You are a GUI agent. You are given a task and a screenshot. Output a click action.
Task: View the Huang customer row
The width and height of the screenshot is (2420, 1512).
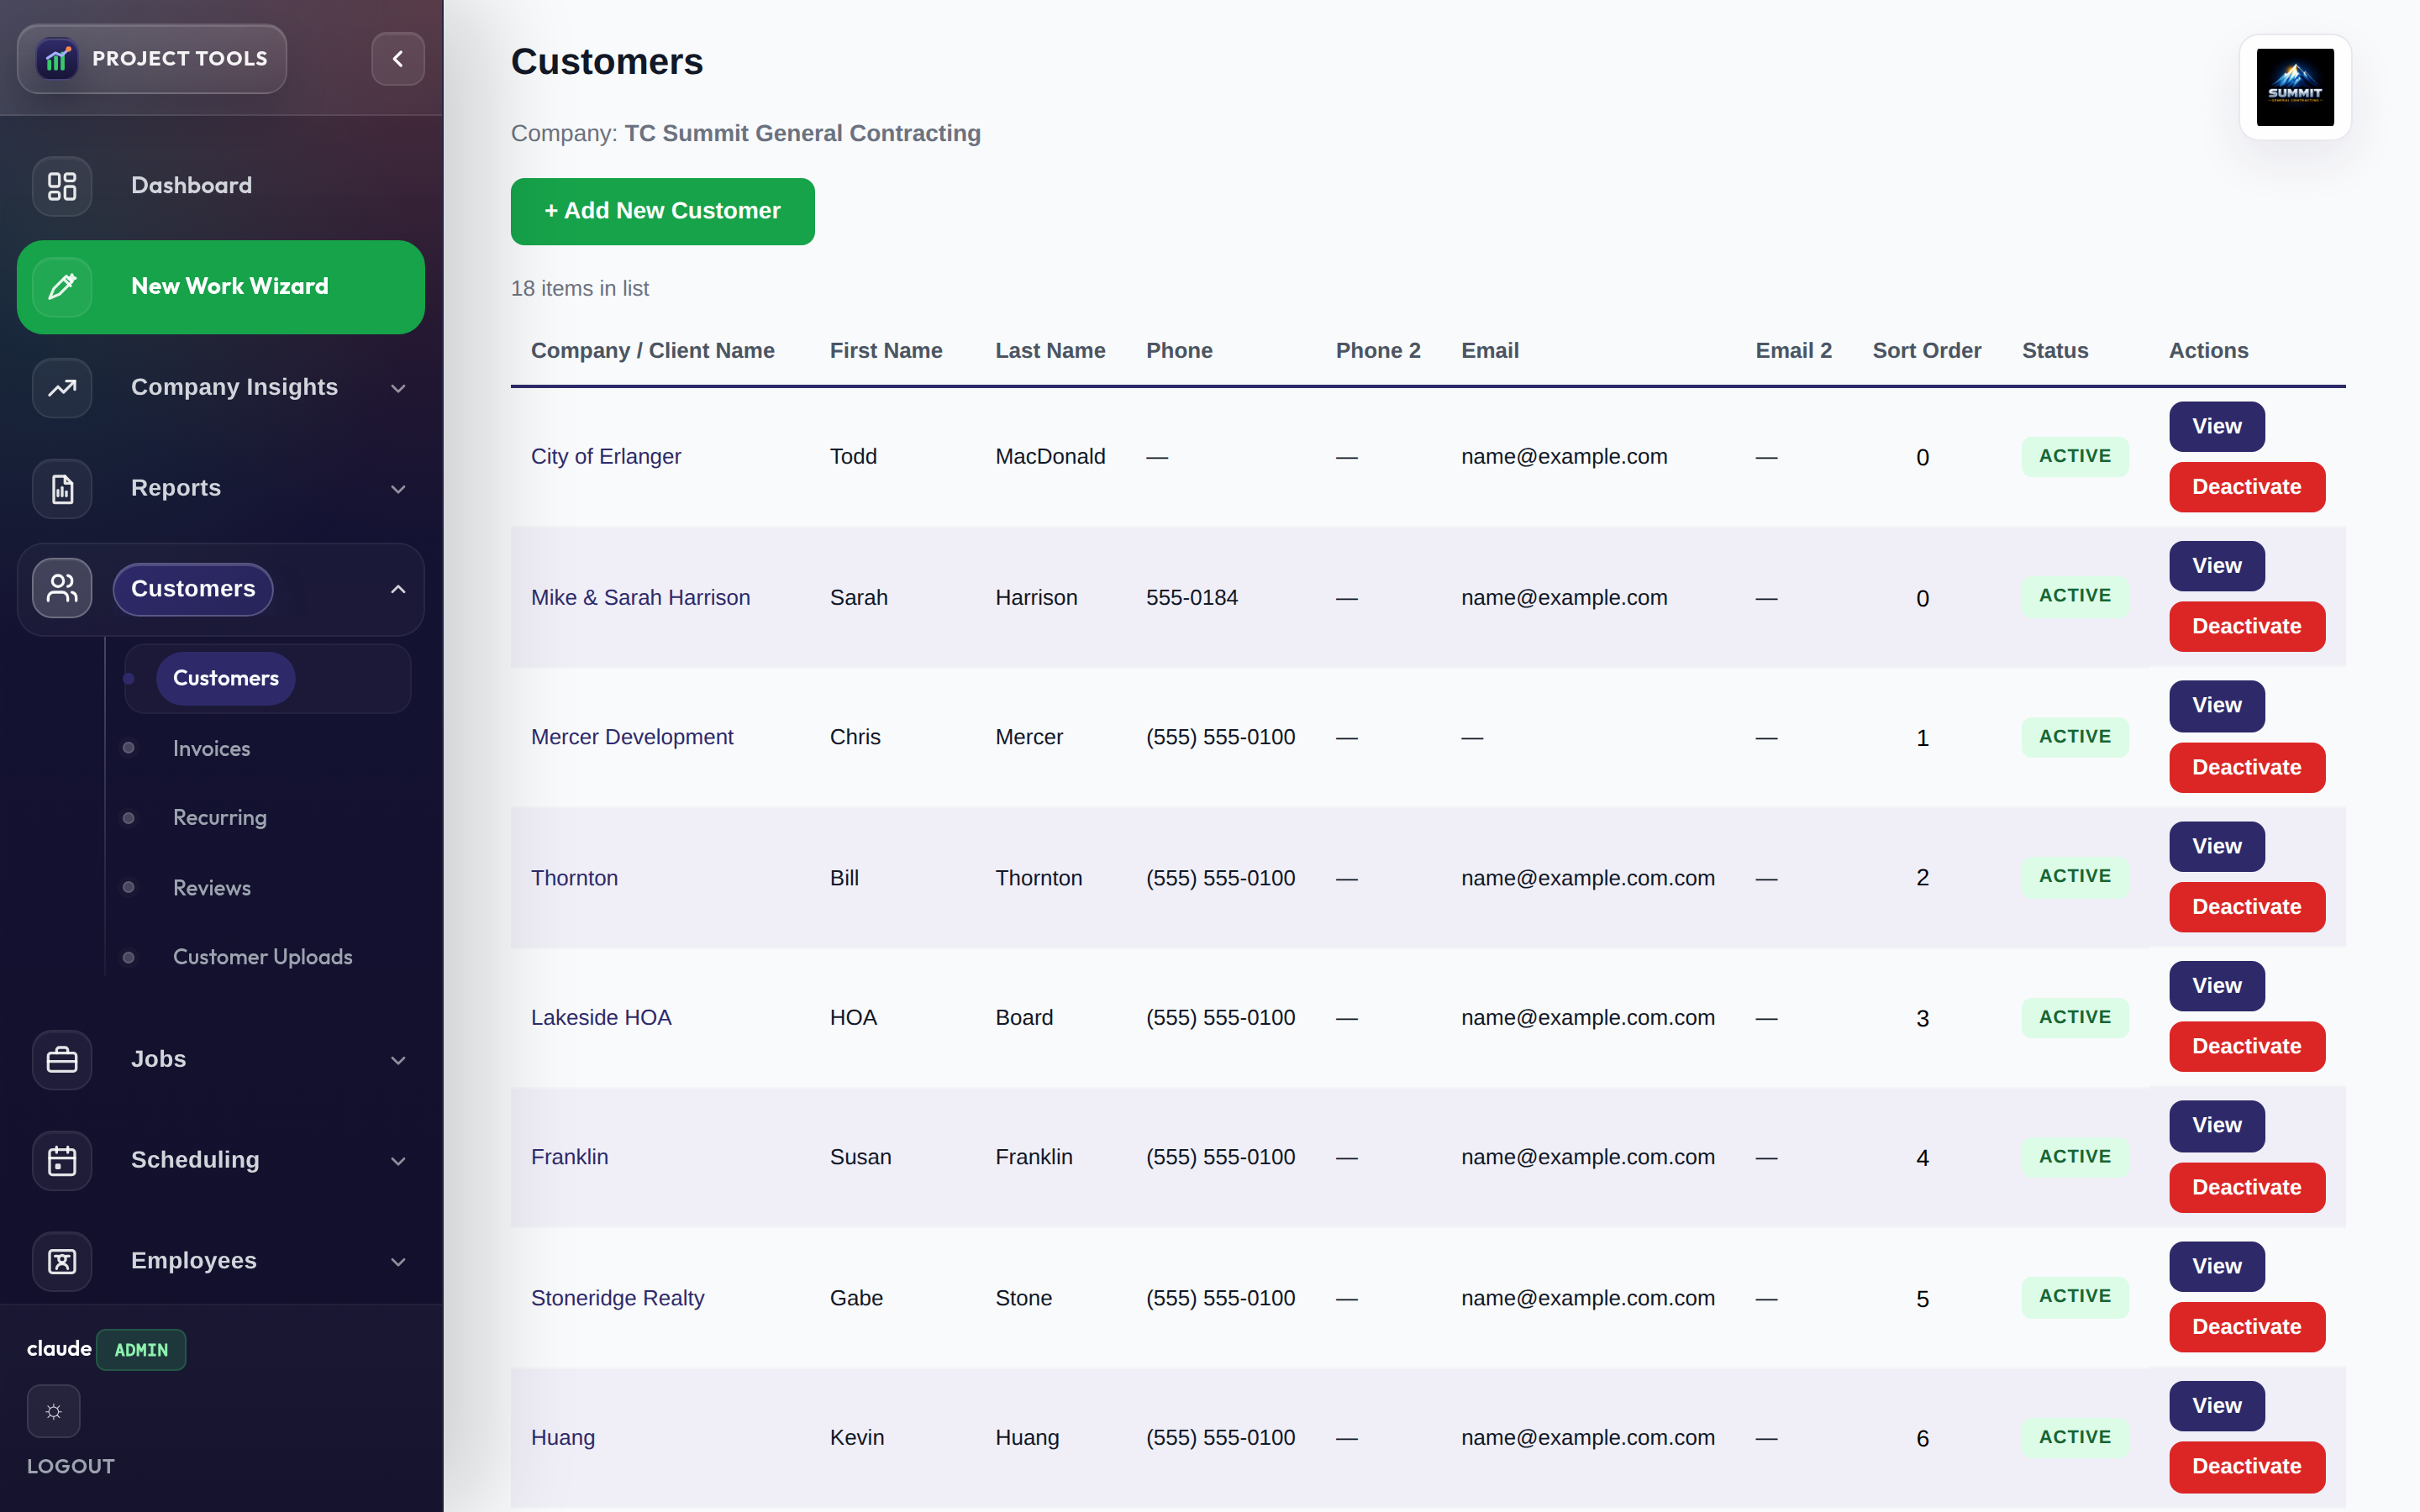tap(2216, 1406)
